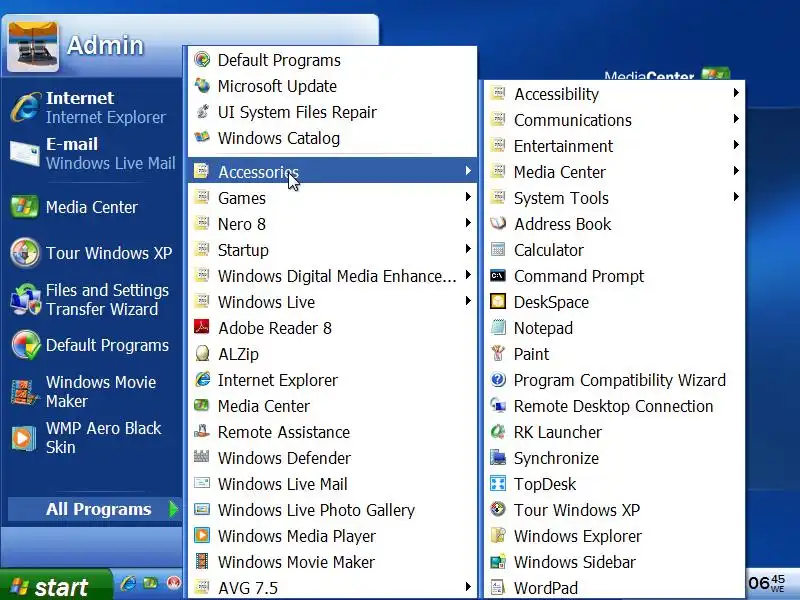Screen dimensions: 800x600
Task: Open the ALZip egg icon
Action: coord(202,354)
